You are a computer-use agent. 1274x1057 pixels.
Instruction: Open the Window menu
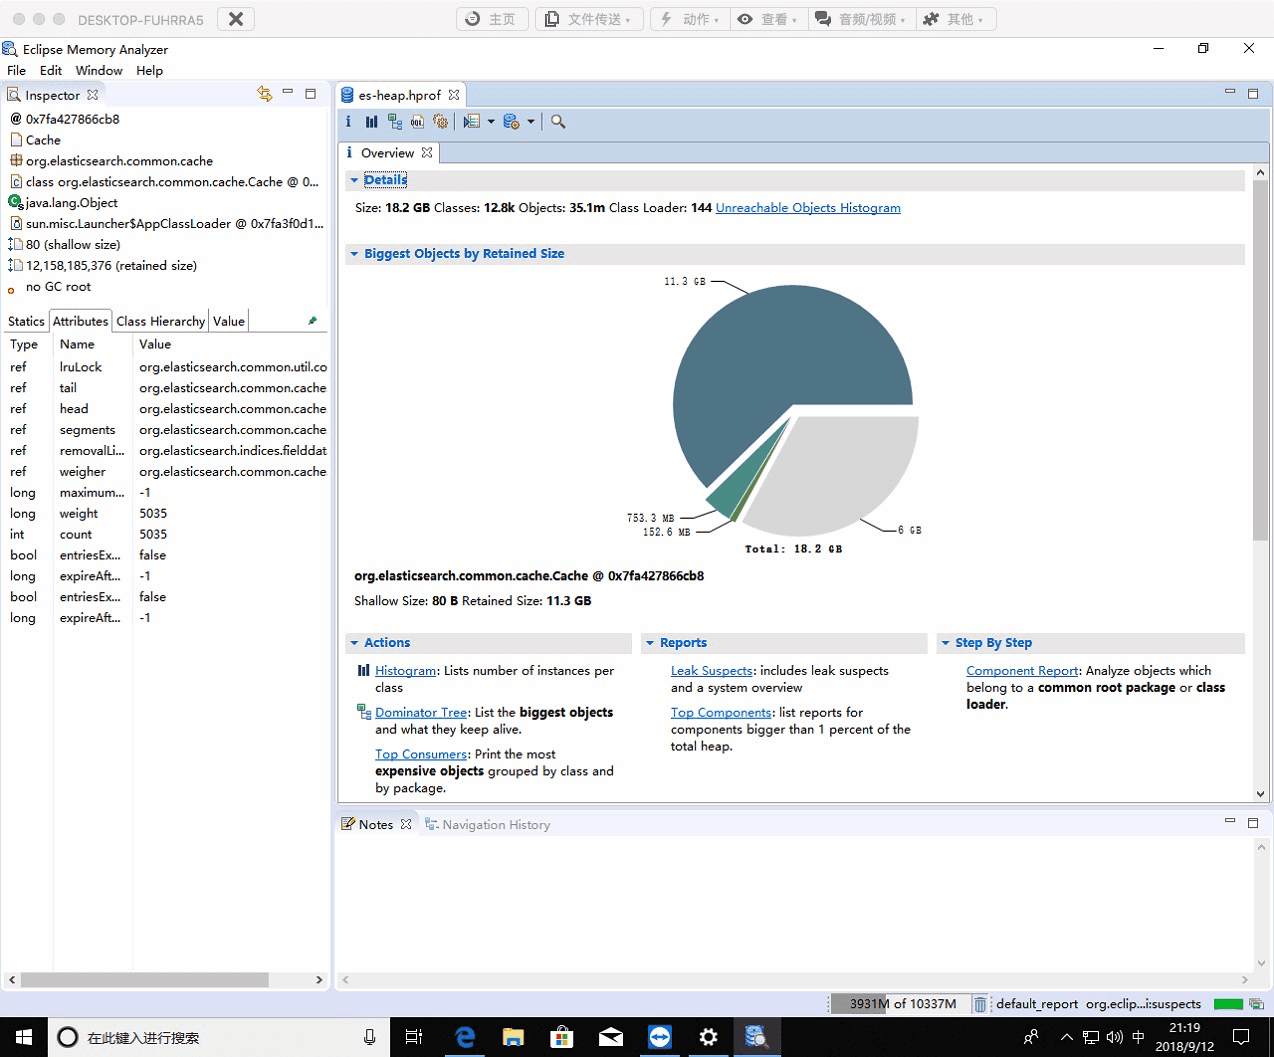(99, 70)
